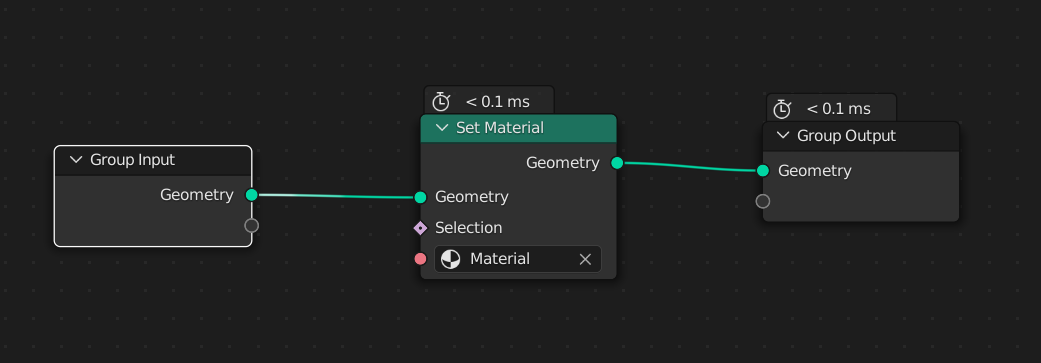Collapse the Group Output node chevron

click(x=783, y=135)
